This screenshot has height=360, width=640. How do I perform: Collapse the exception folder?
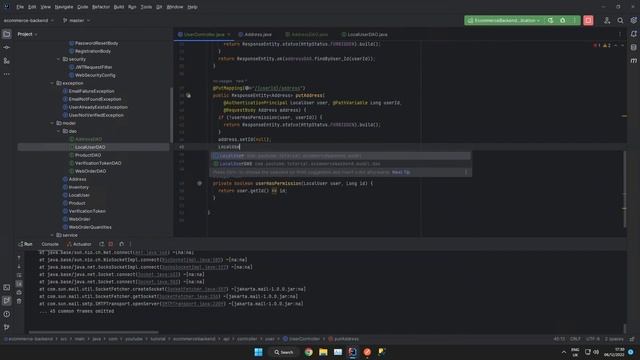pyautogui.click(x=52, y=83)
